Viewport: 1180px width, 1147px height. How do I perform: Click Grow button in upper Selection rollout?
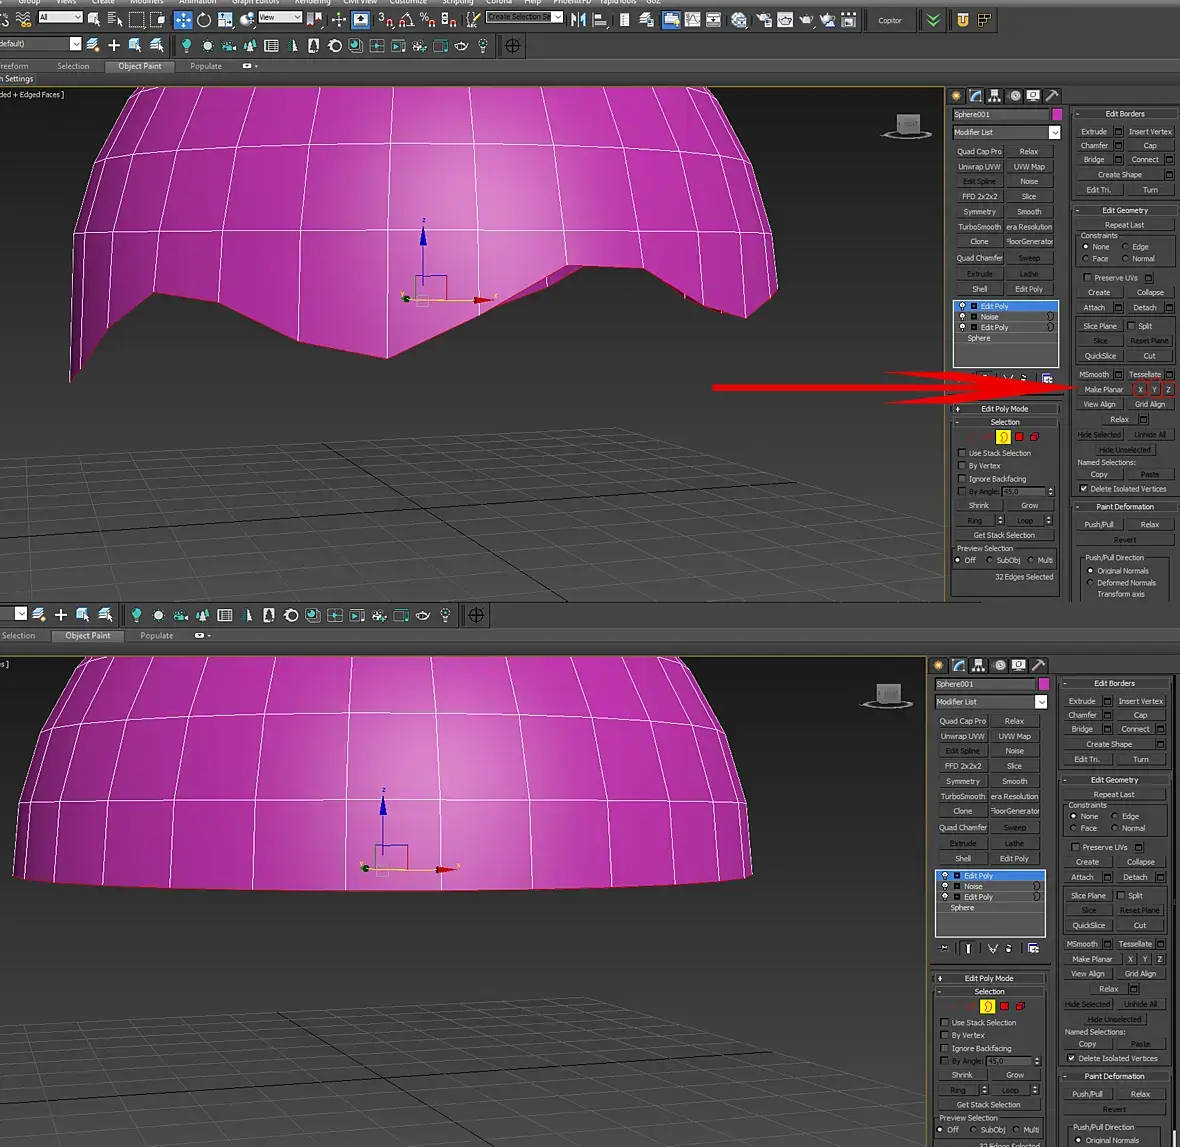[1029, 506]
